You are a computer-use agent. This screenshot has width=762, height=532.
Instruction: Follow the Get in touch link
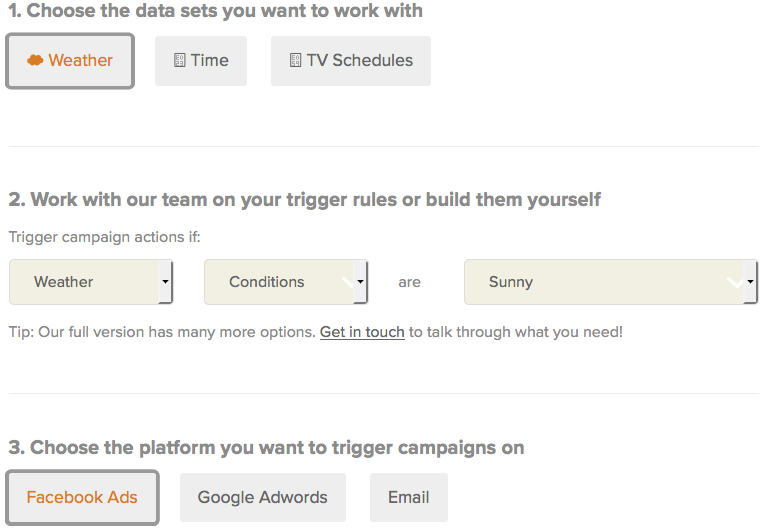tap(362, 331)
